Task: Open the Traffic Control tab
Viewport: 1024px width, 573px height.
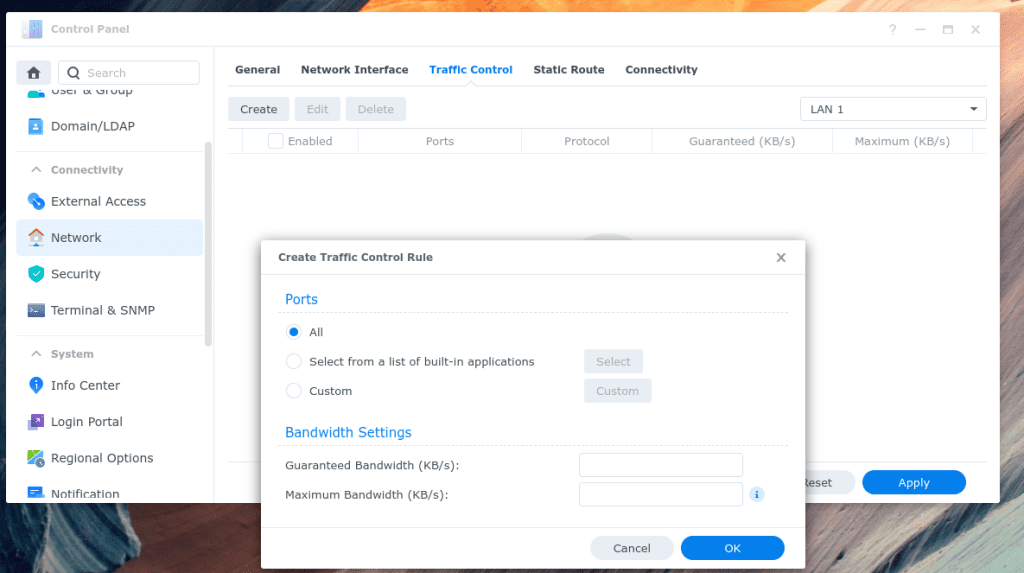Action: point(471,69)
